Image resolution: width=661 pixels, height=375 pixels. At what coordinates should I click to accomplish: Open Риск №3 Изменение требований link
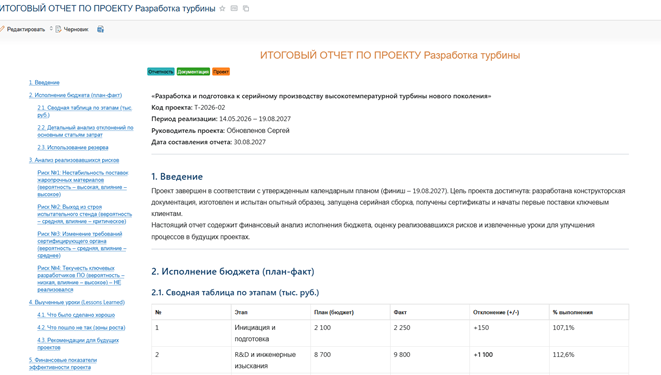point(82,244)
